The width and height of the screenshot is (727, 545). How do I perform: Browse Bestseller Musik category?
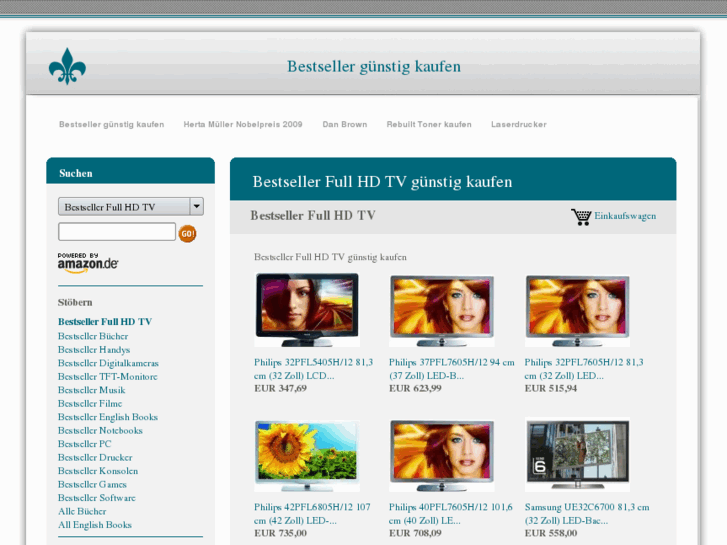(x=91, y=390)
